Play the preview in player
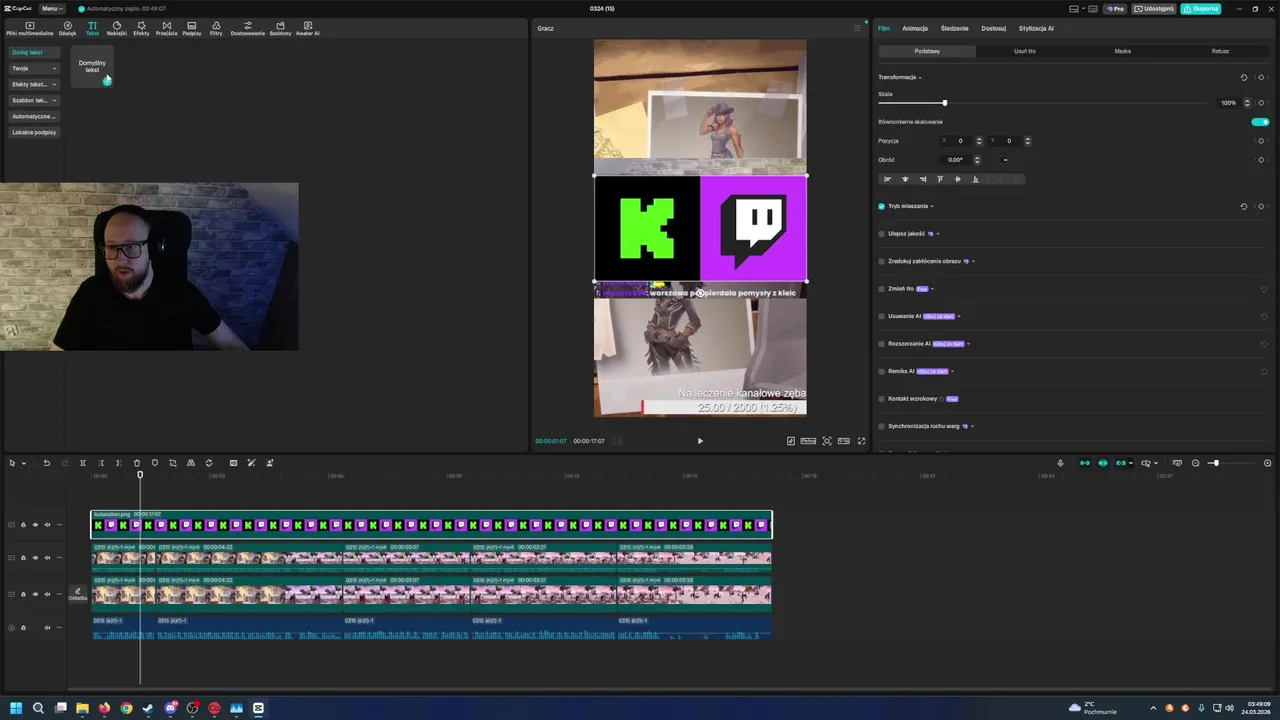This screenshot has width=1280, height=720. click(700, 441)
